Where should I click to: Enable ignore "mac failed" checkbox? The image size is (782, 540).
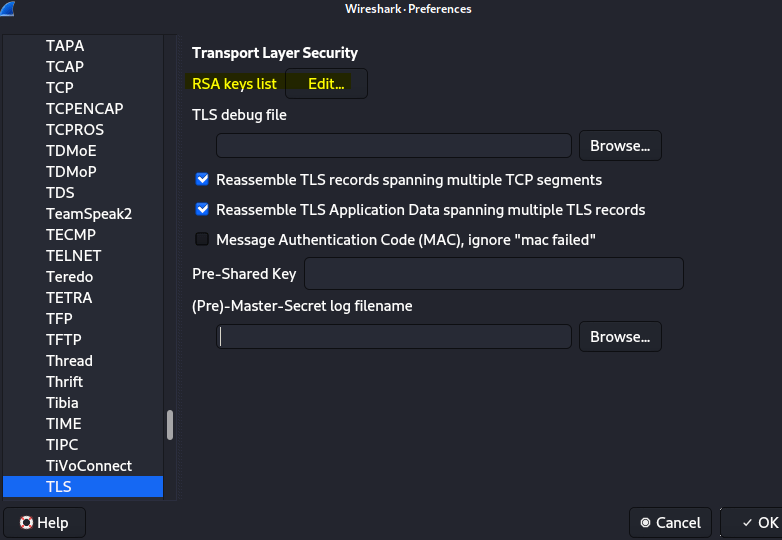pos(202,239)
